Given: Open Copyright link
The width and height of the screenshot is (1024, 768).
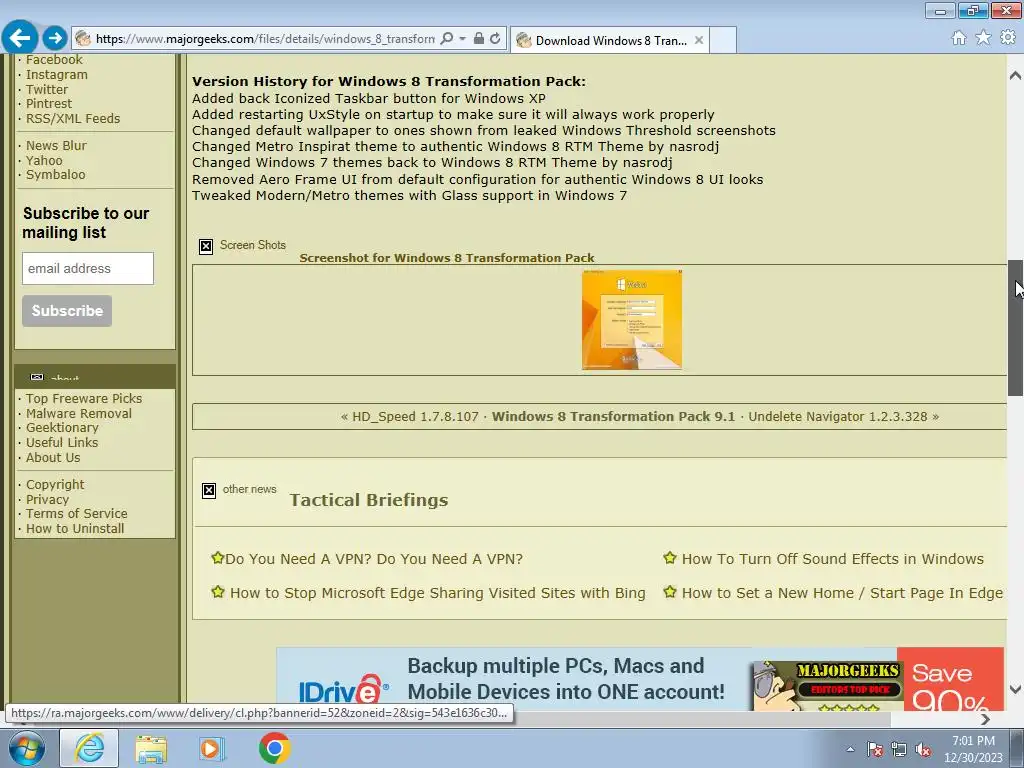Looking at the screenshot, I should click(x=56, y=485).
